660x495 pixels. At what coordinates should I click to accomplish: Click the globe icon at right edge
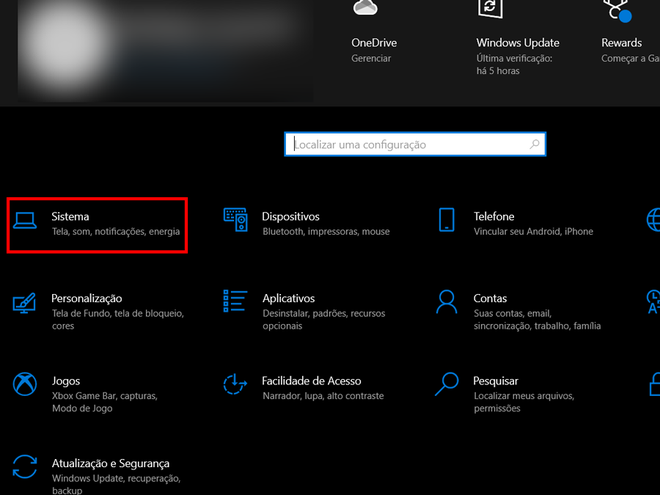(x=653, y=220)
